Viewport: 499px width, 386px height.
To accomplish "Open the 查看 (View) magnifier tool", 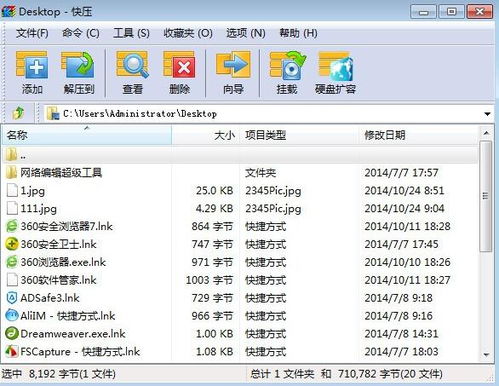I will tap(132, 65).
